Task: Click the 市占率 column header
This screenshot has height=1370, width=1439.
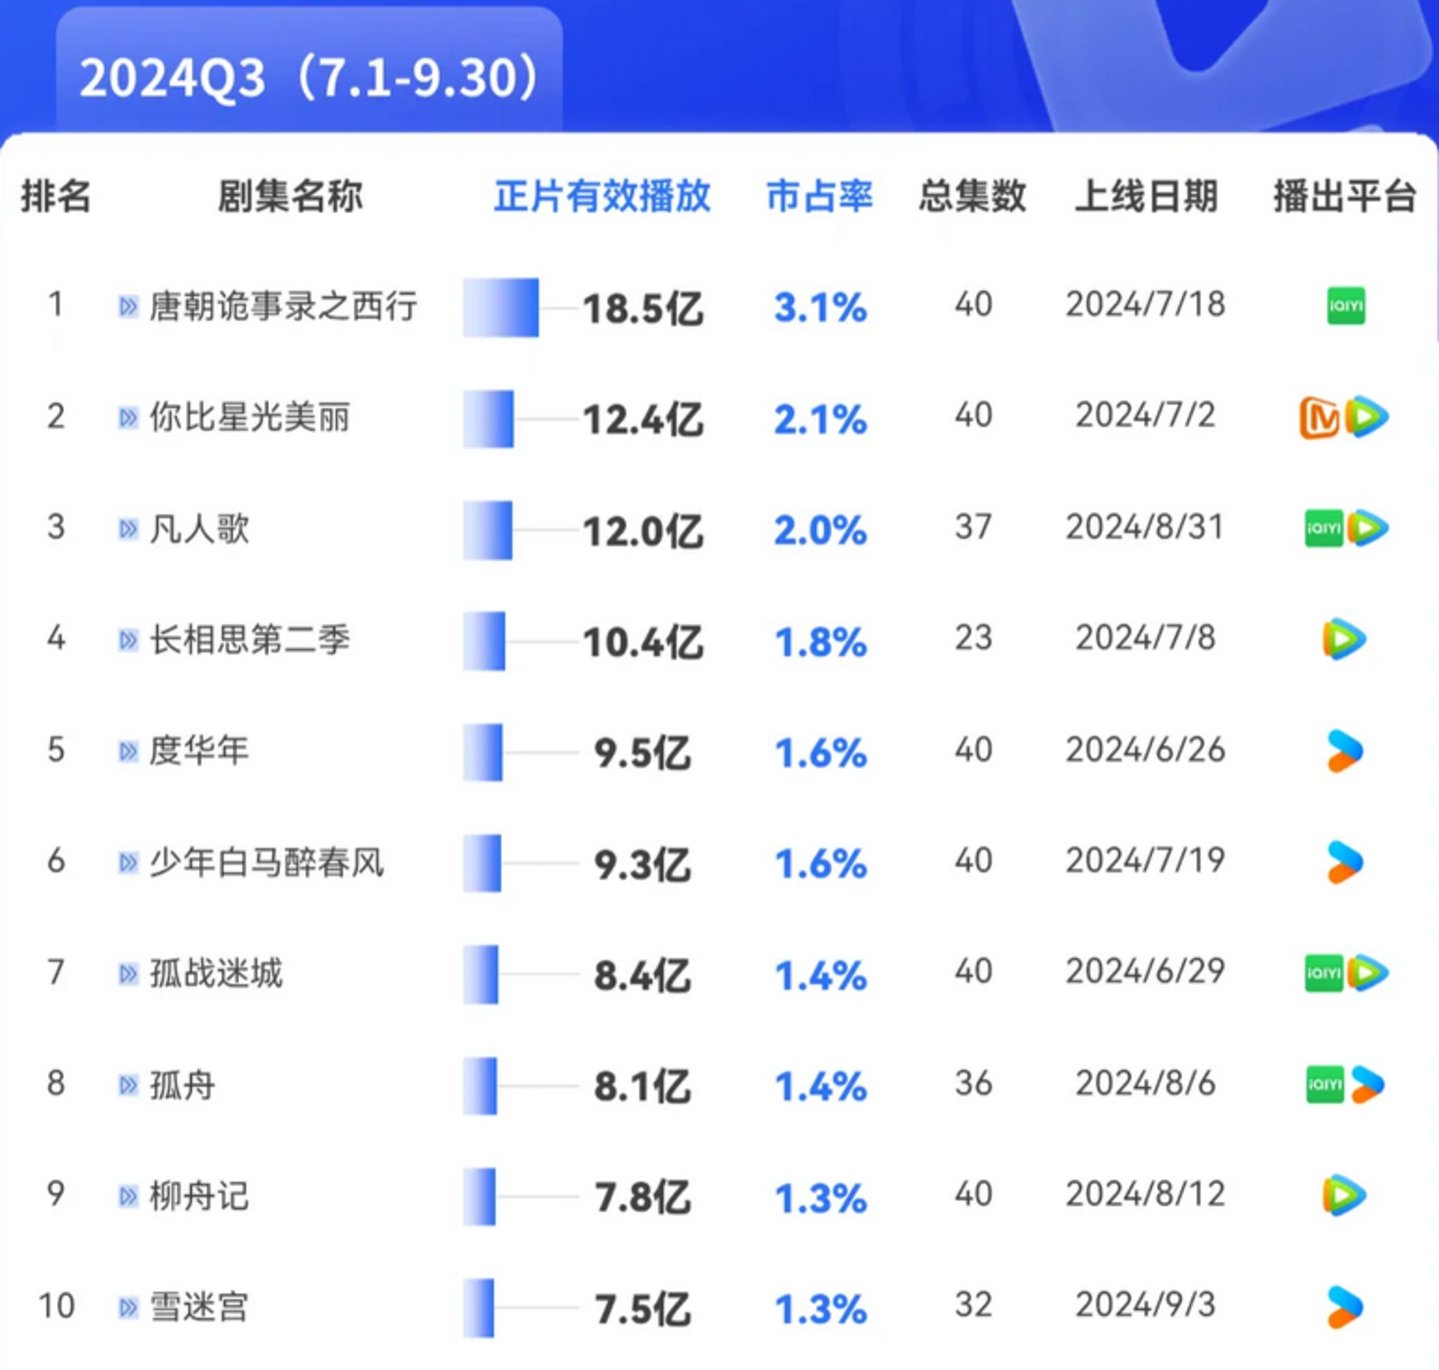Action: click(x=819, y=196)
